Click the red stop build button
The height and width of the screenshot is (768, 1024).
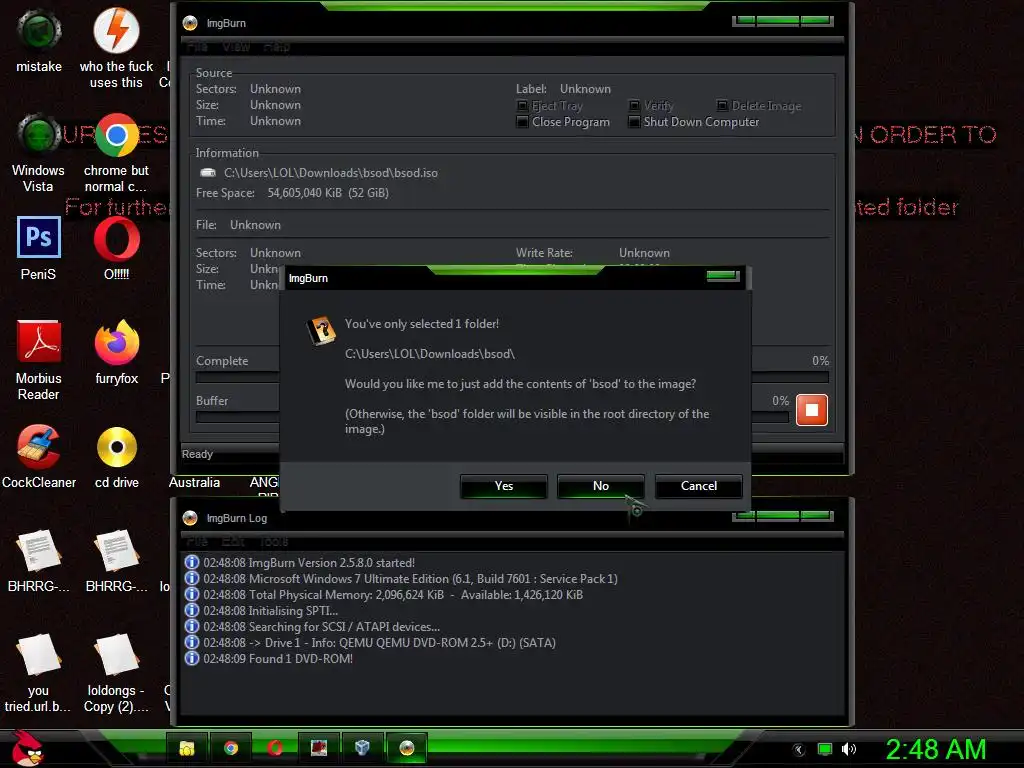coord(812,409)
